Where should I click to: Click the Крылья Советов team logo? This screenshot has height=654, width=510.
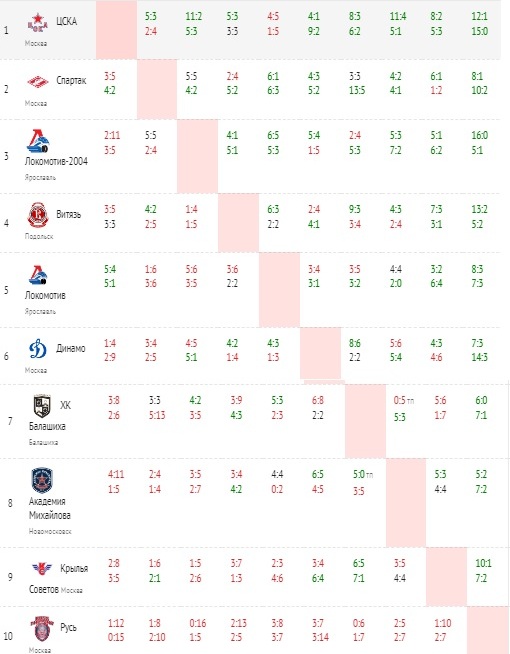[42, 568]
